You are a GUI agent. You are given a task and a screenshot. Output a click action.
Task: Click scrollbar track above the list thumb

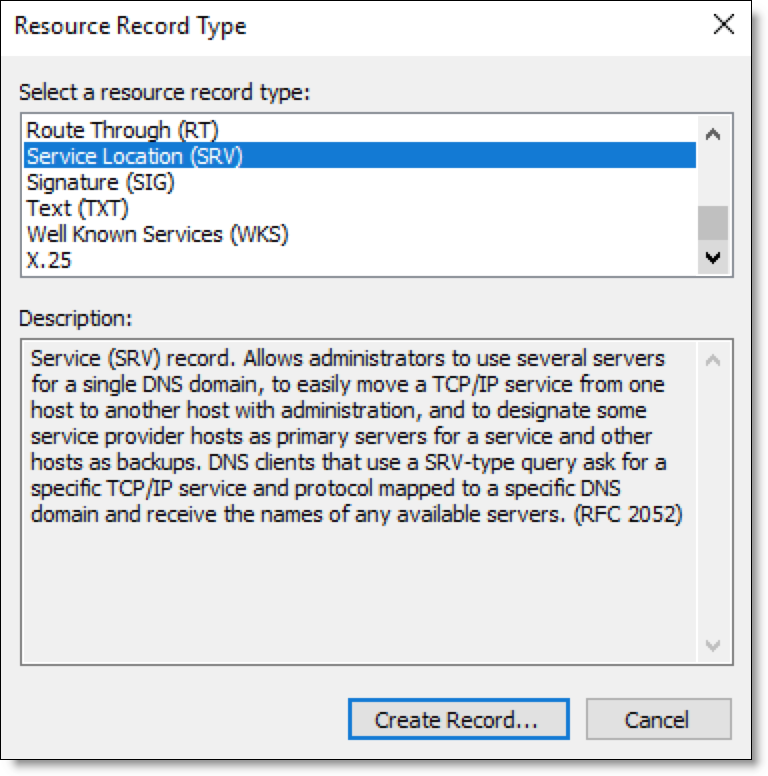click(x=713, y=178)
